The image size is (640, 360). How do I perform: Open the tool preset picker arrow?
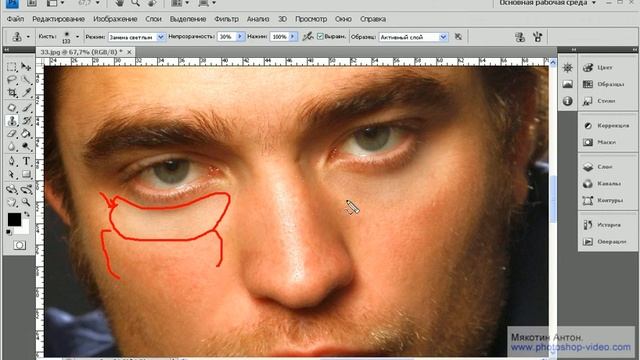pos(28,37)
